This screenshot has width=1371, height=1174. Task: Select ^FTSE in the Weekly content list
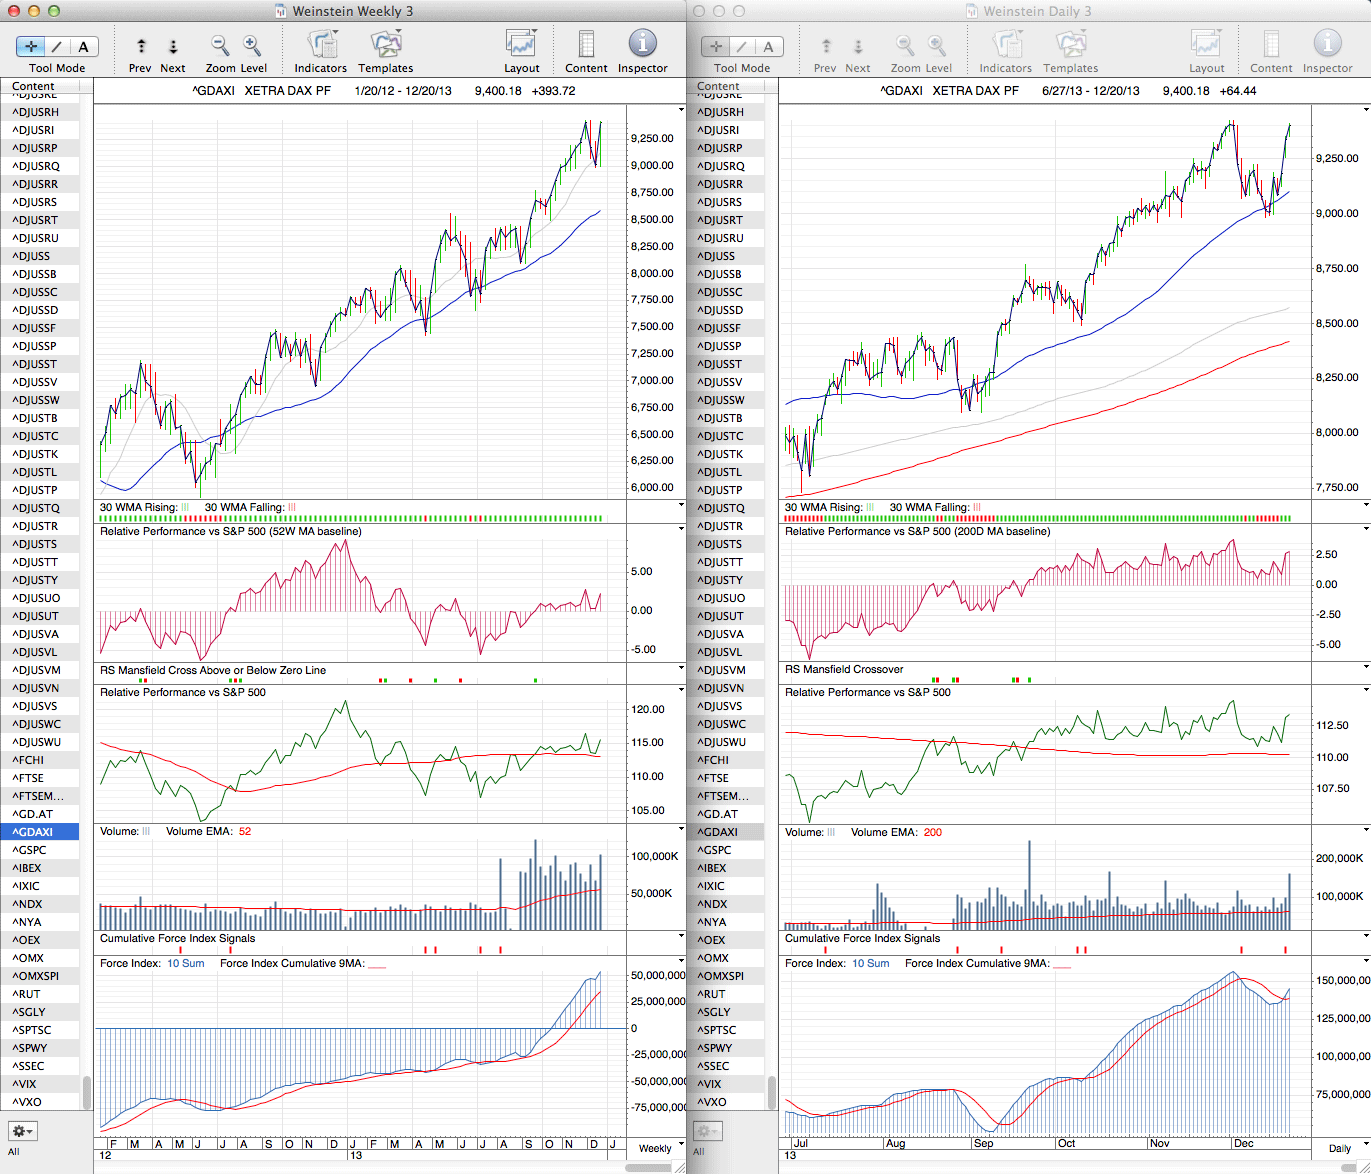(x=28, y=778)
